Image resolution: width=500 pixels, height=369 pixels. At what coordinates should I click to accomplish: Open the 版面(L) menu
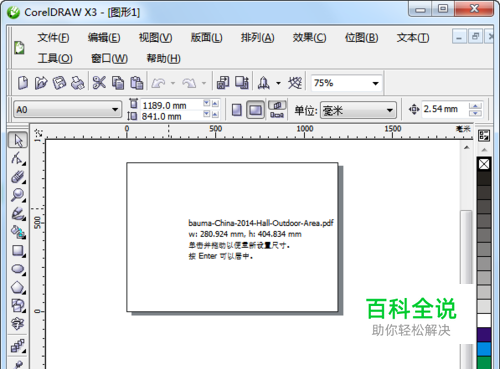(207, 38)
